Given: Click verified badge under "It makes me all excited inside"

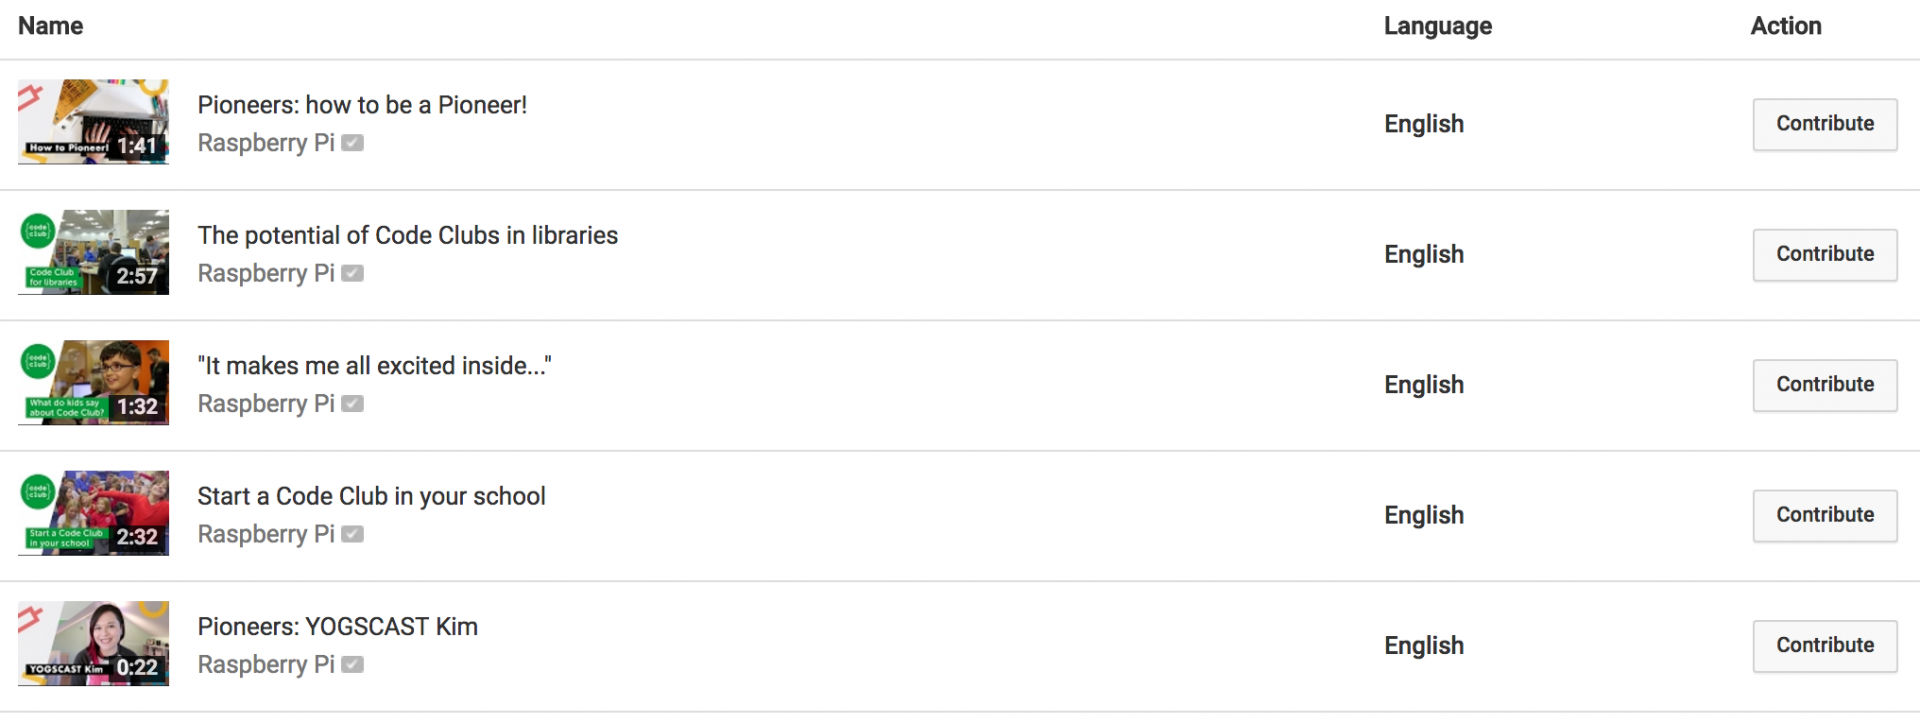Looking at the screenshot, I should coord(352,404).
